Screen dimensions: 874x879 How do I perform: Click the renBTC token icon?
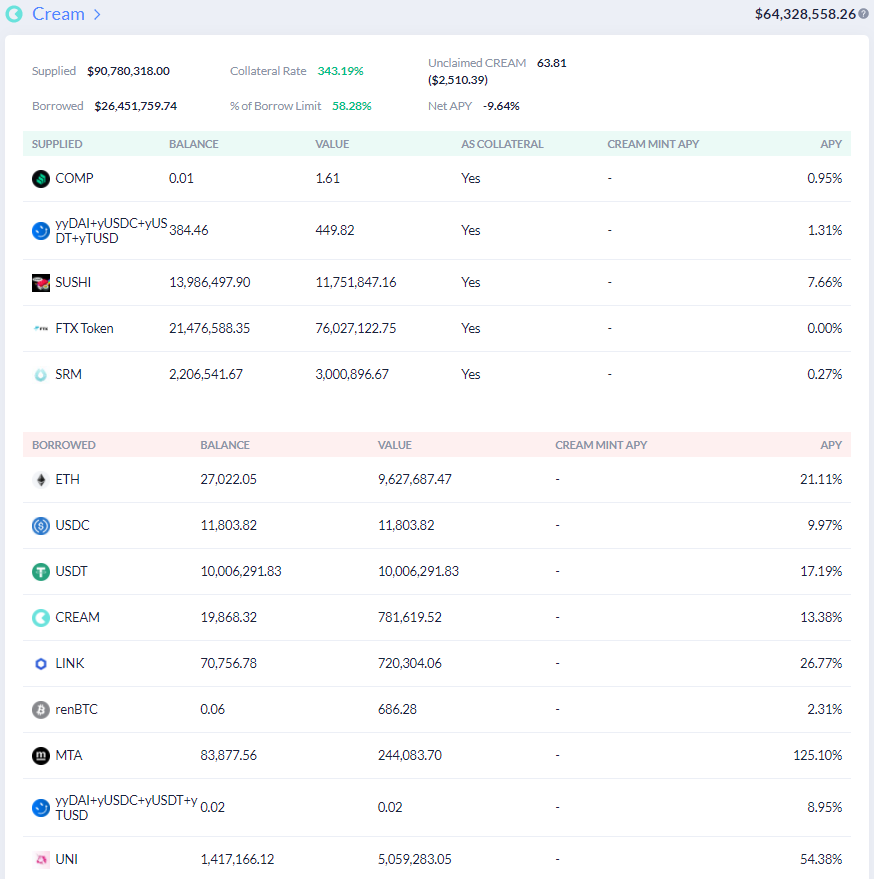click(41, 710)
